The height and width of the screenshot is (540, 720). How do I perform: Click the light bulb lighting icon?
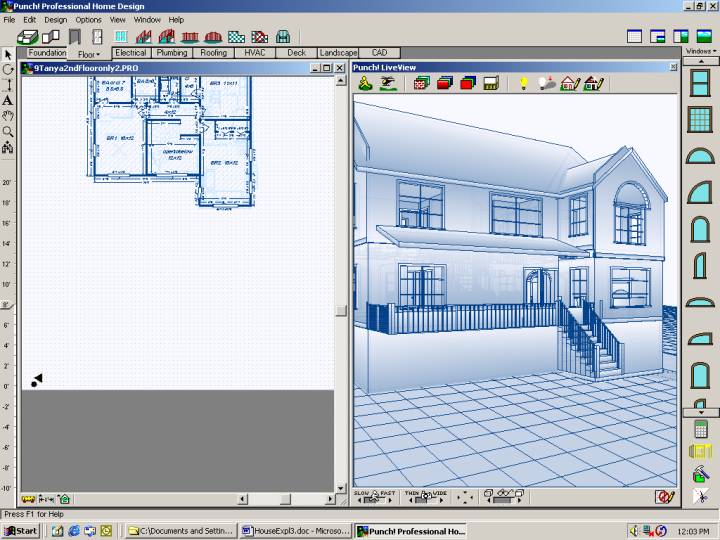coord(523,84)
